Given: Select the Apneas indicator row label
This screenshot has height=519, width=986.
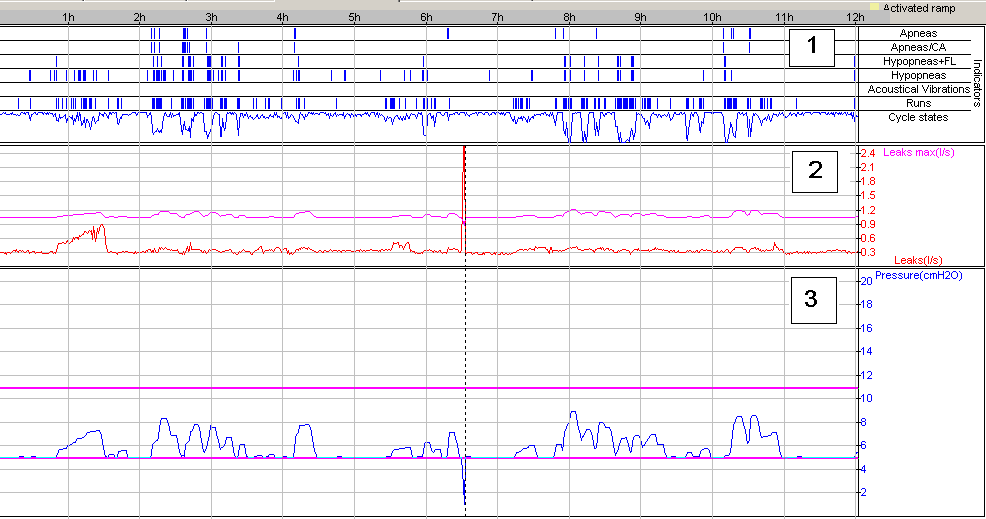Looking at the screenshot, I should point(917,33).
